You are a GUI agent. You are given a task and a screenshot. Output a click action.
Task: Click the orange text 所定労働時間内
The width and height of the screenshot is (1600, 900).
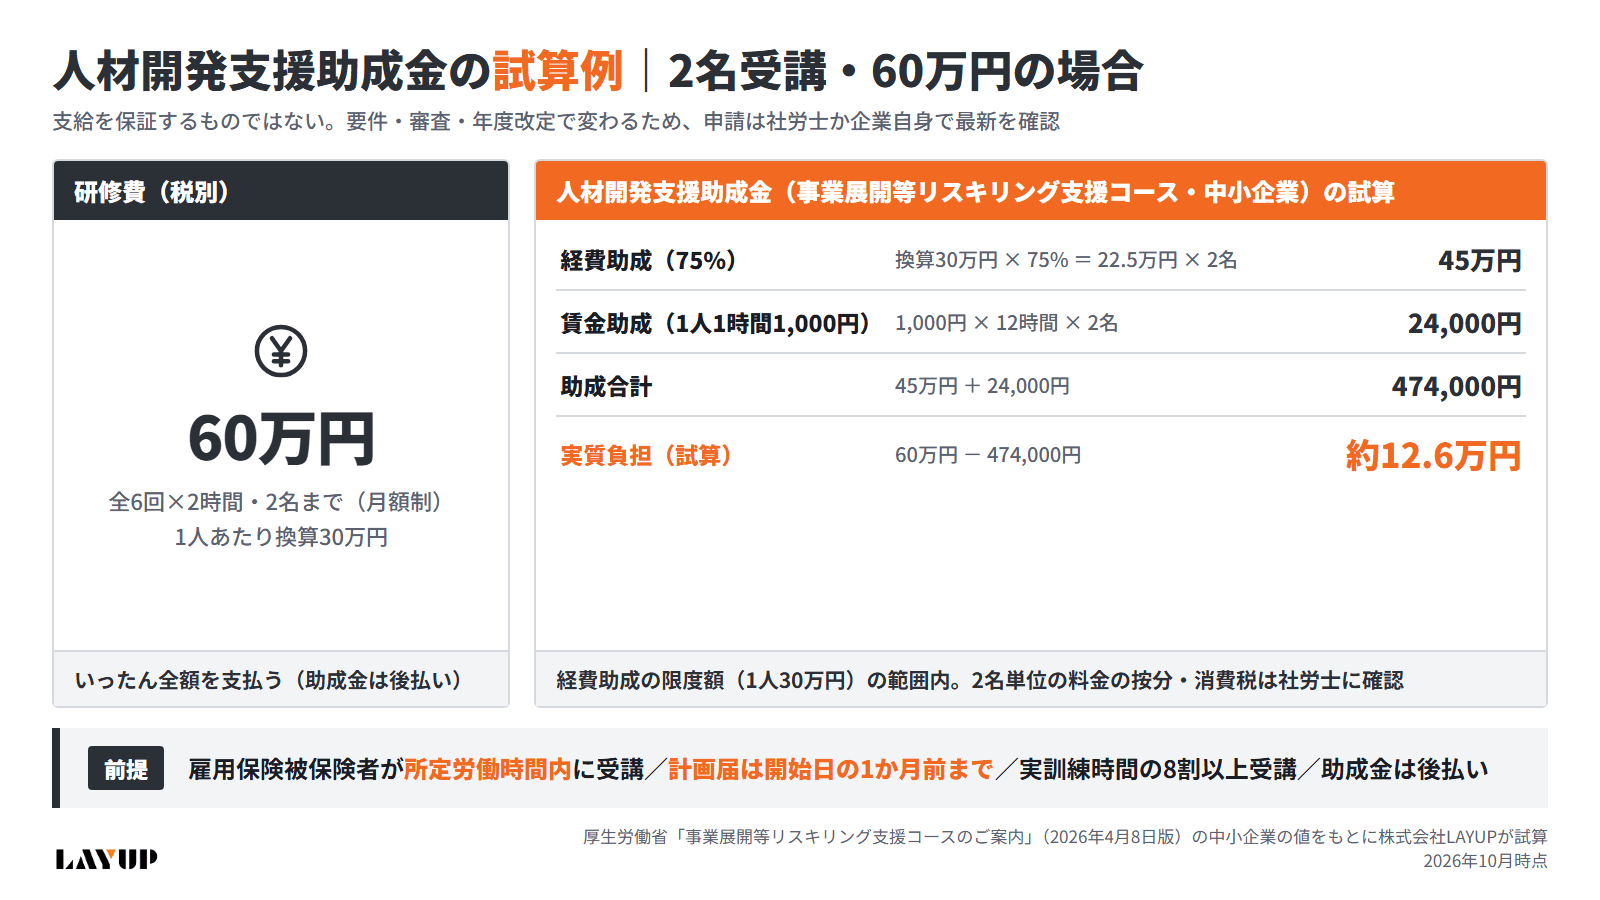tap(487, 769)
